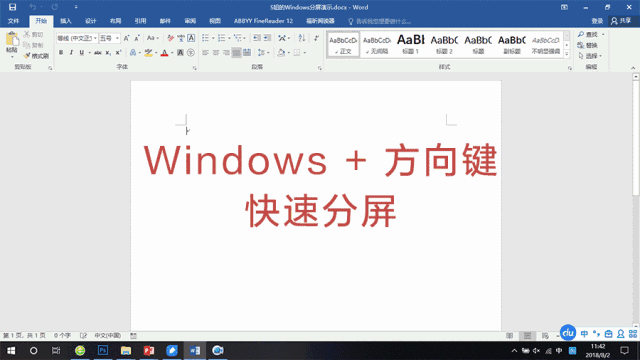Toggle Underline formatting

pyautogui.click(x=82, y=53)
